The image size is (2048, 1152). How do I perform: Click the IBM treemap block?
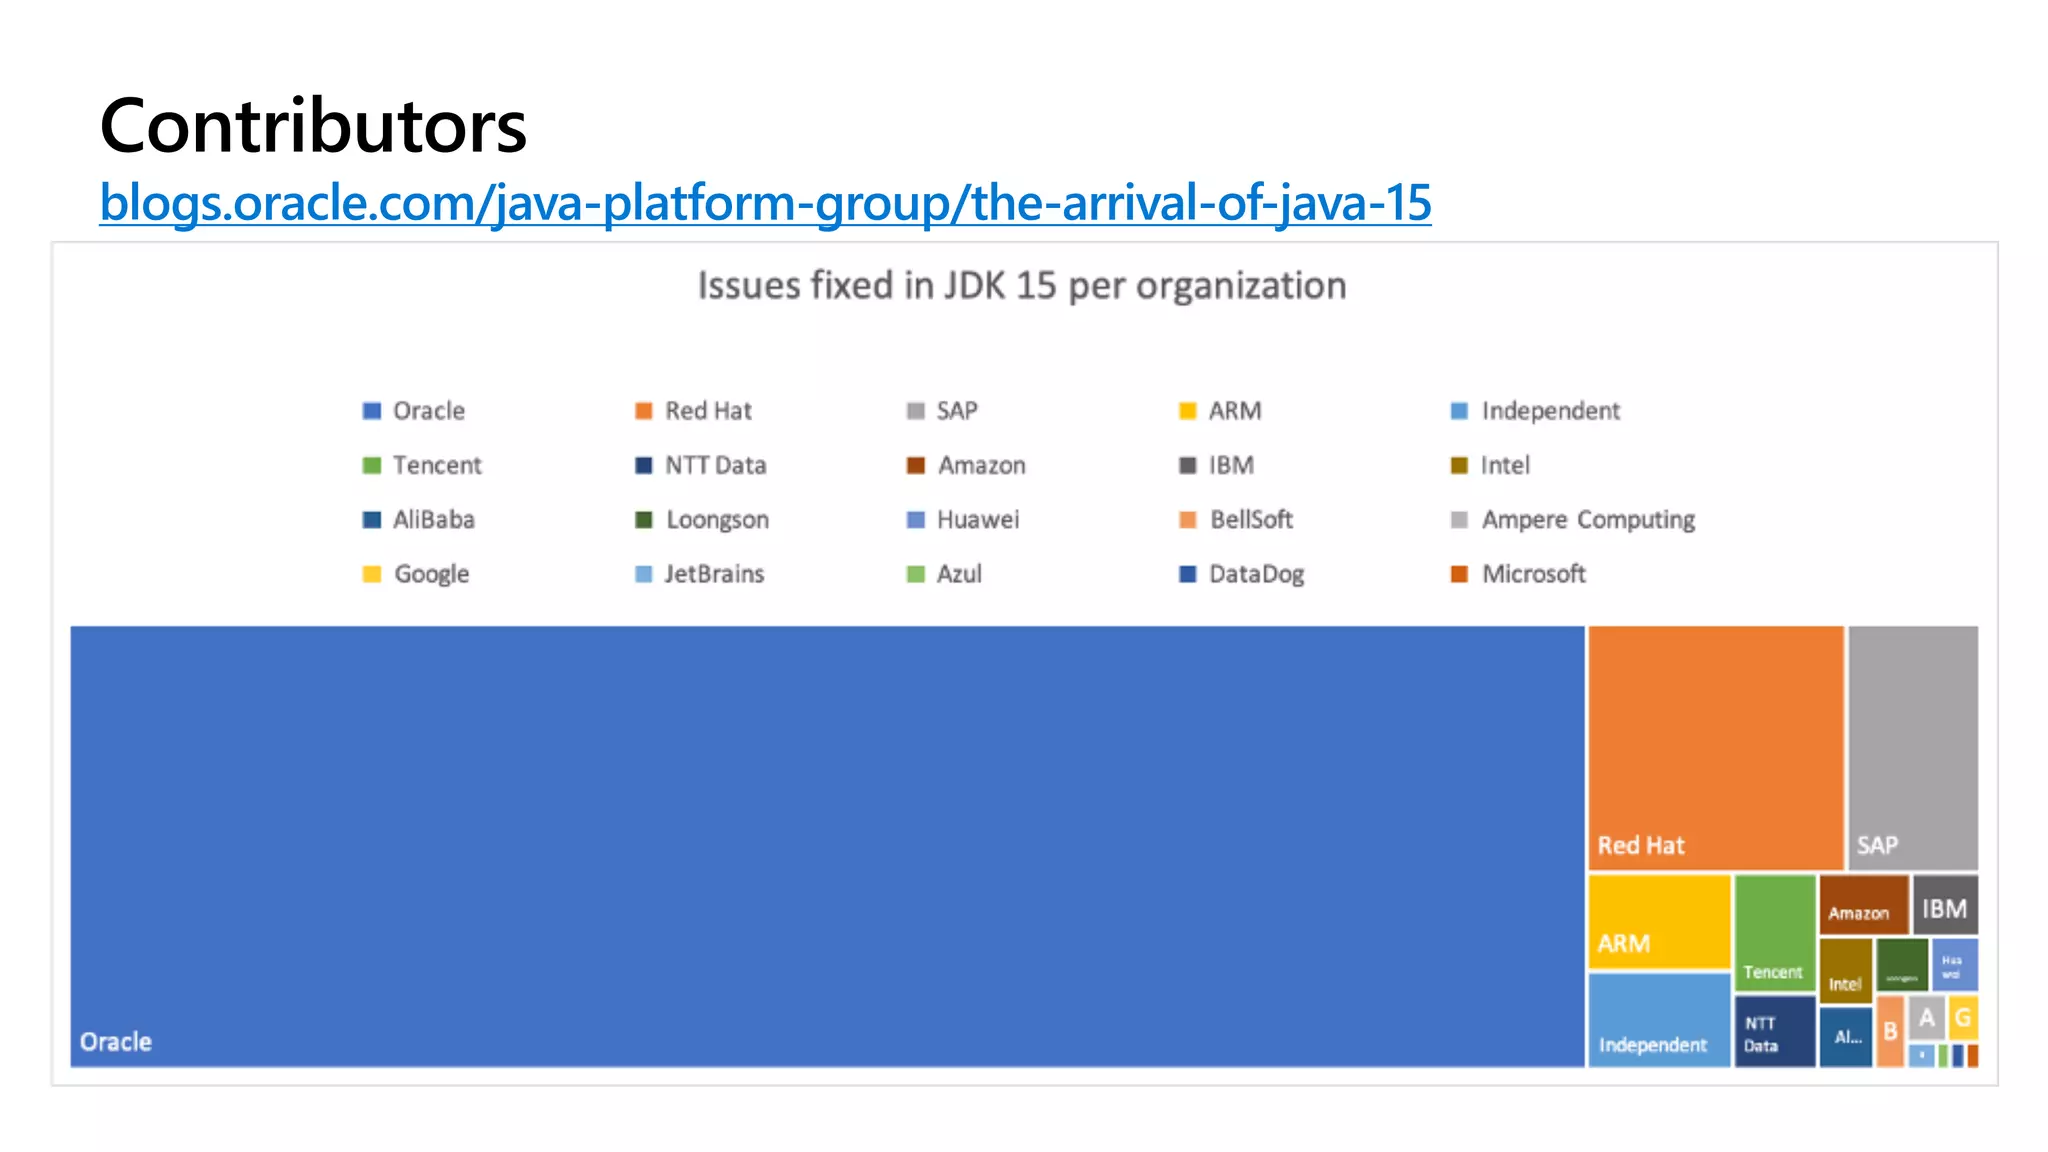(1945, 904)
